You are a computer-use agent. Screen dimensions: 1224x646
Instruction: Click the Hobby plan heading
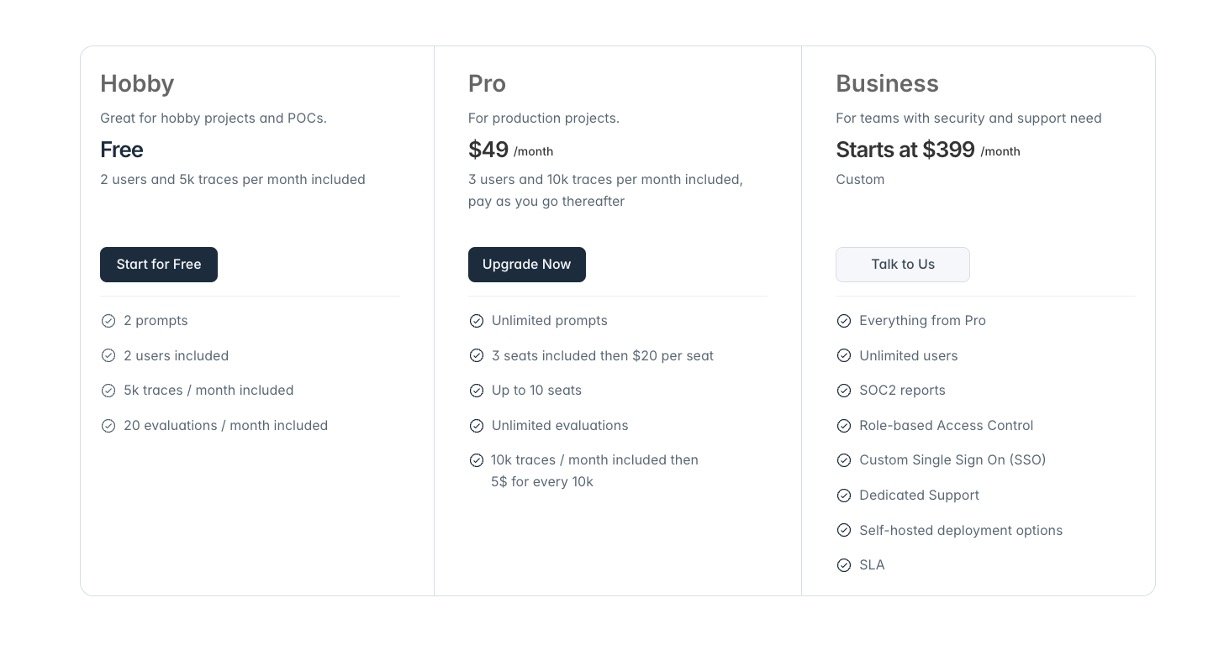coord(137,84)
